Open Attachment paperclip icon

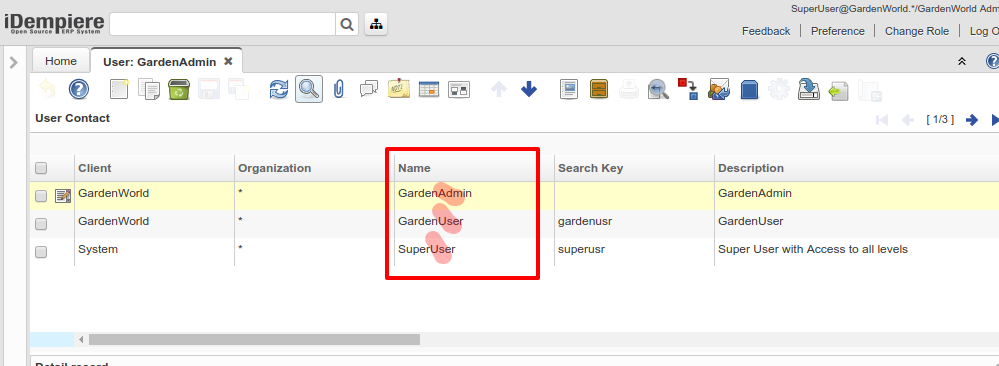[x=339, y=89]
